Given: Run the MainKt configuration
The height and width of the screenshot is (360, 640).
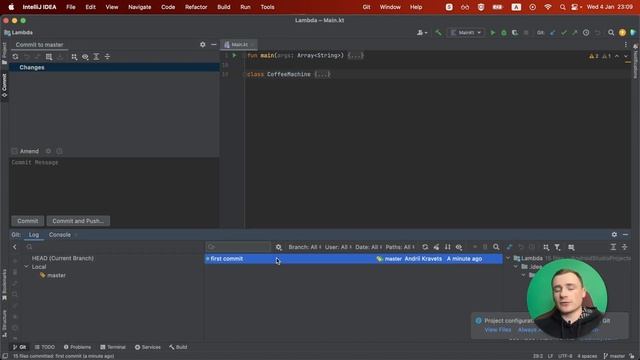Looking at the screenshot, I should pos(493,33).
